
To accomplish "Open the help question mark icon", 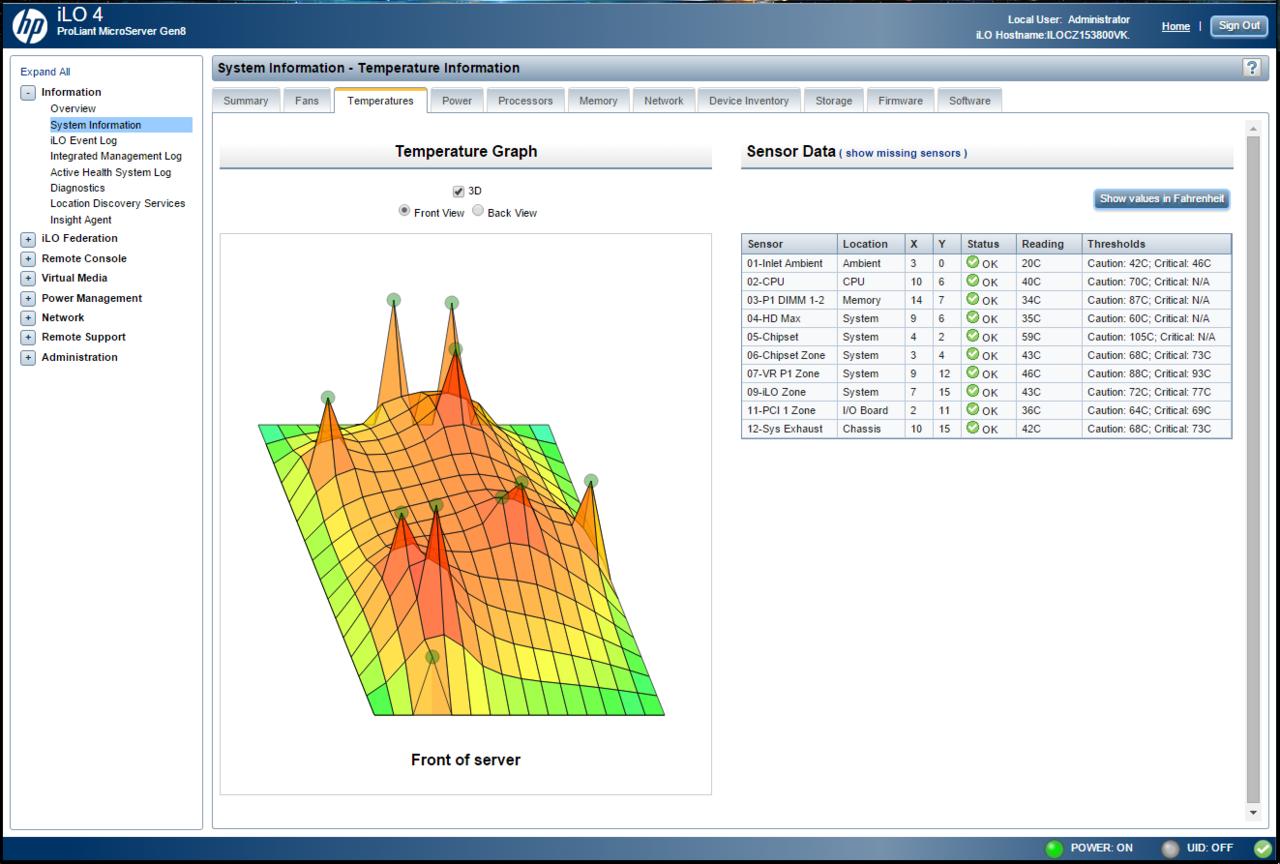I will 1251,68.
